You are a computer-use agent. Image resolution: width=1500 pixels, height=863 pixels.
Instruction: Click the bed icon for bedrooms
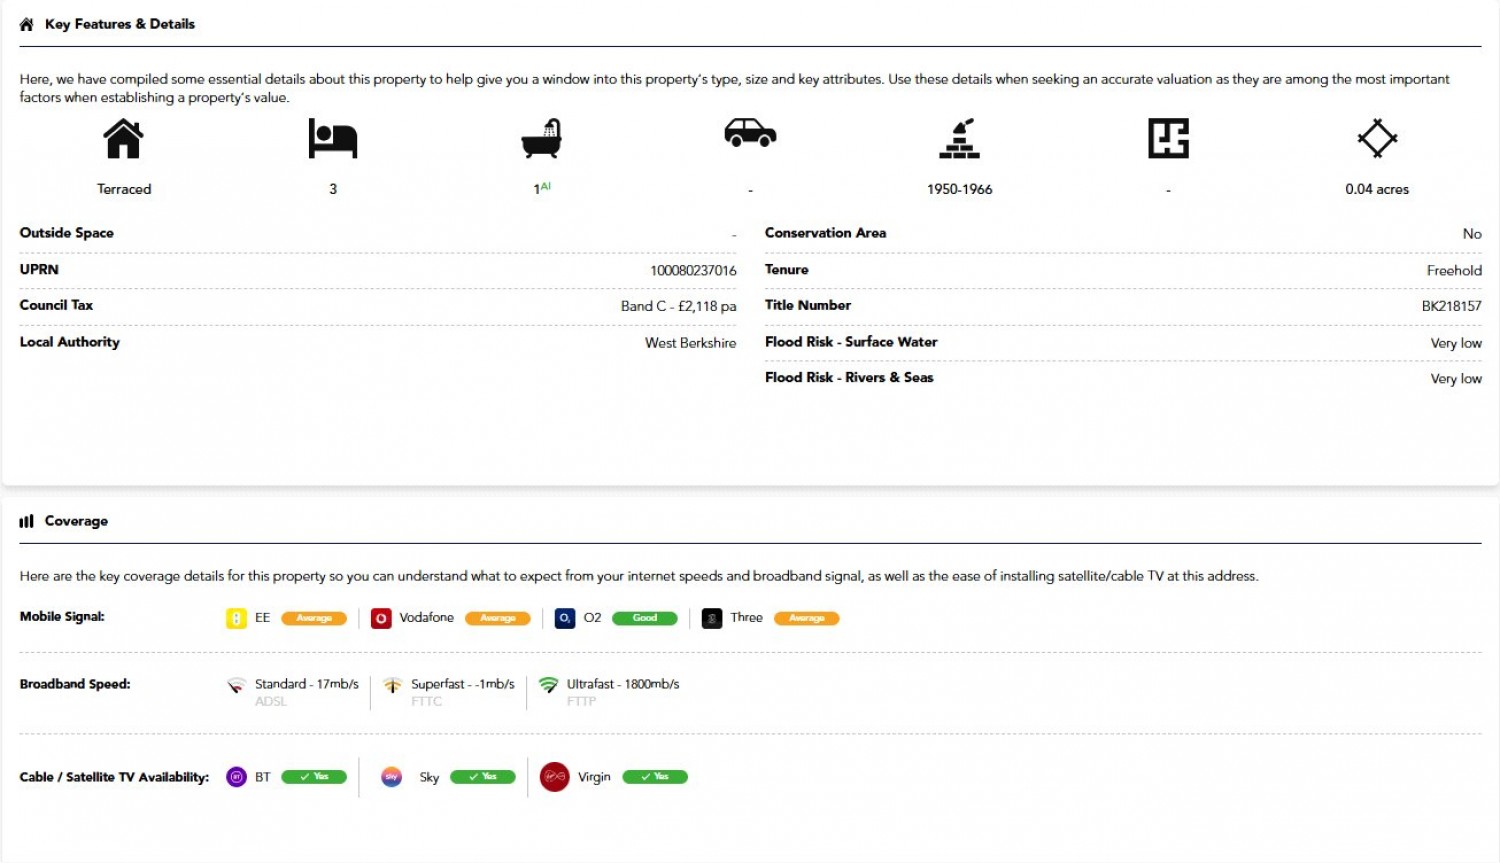click(x=333, y=139)
